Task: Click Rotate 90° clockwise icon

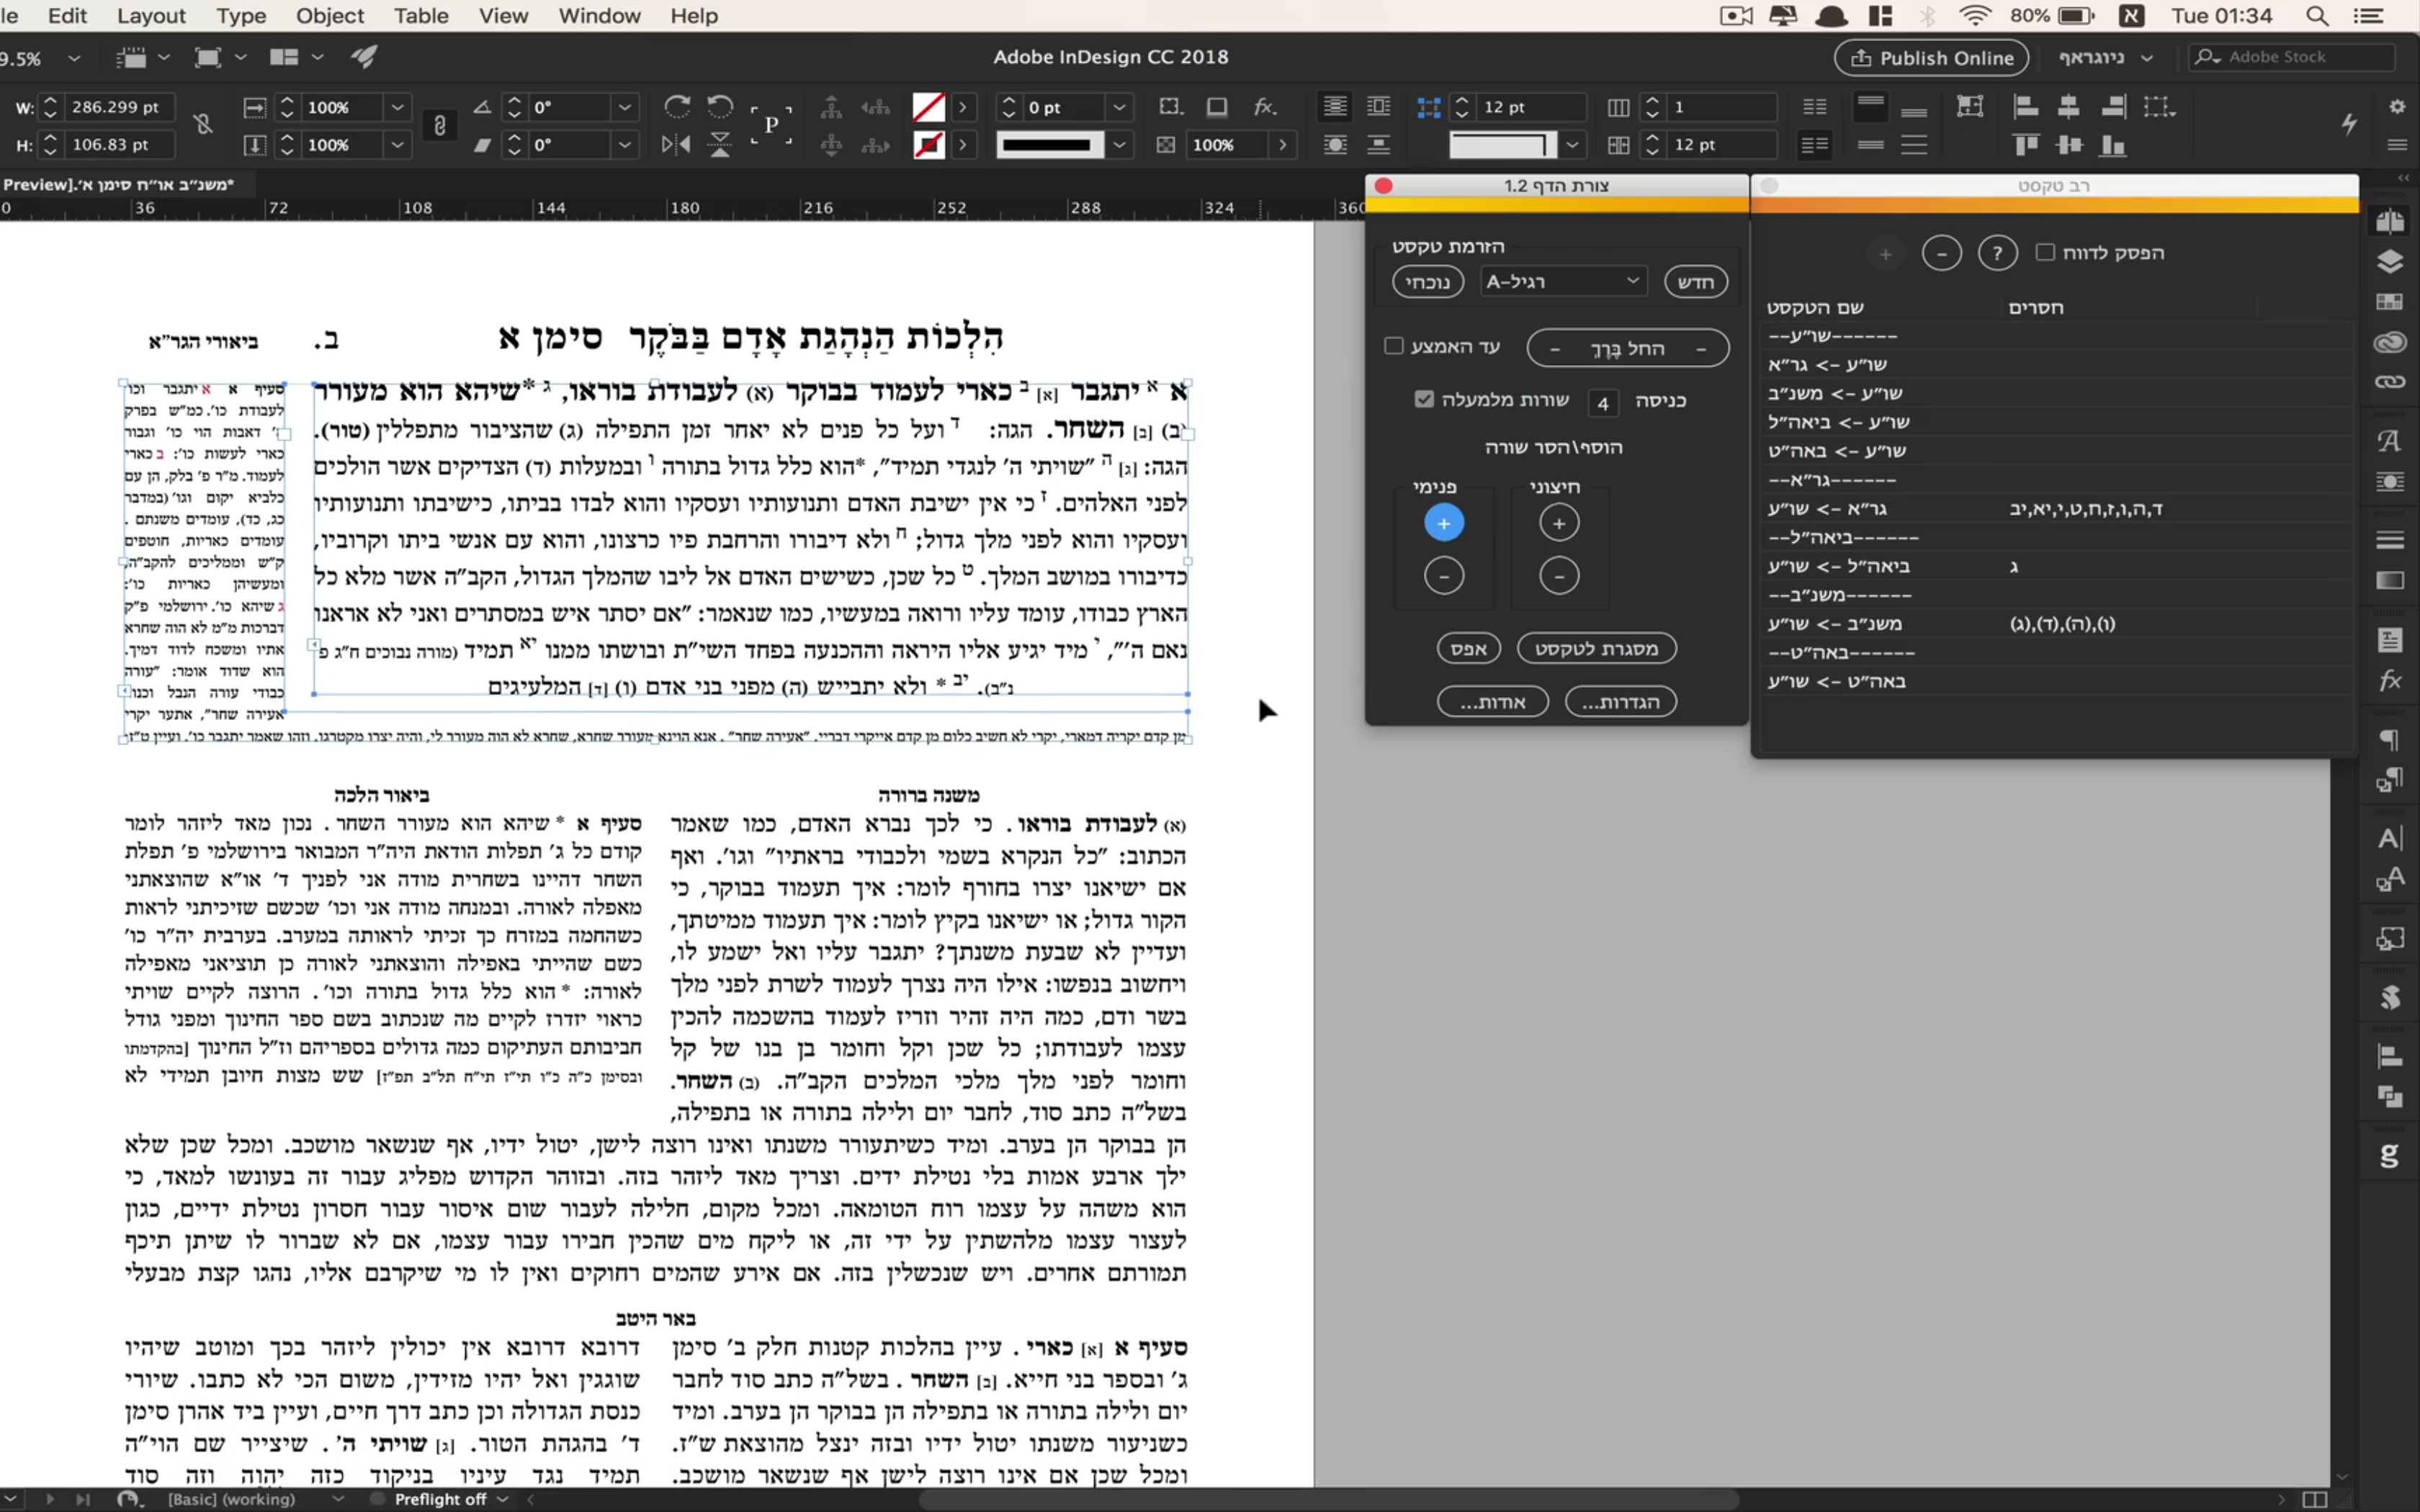Action: 677,106
